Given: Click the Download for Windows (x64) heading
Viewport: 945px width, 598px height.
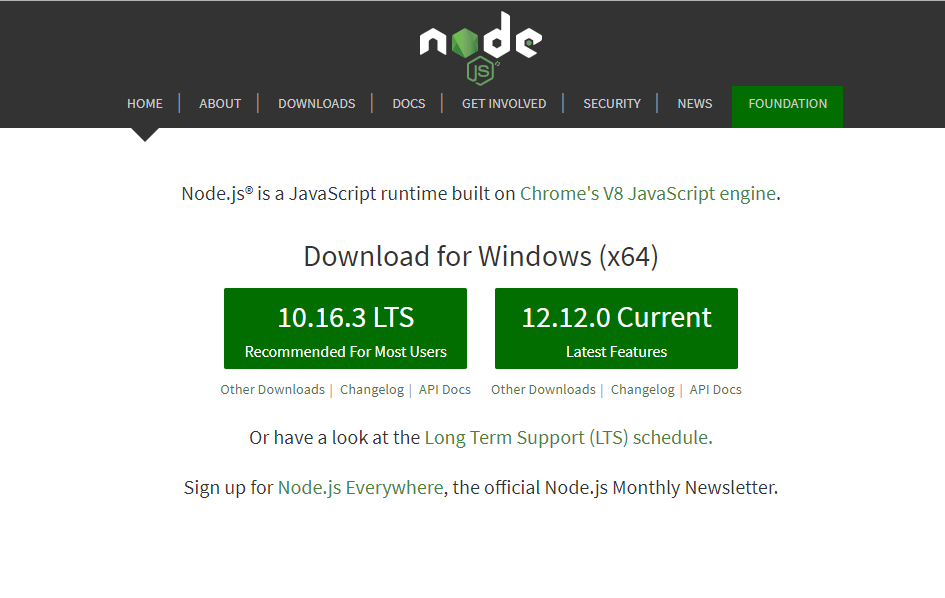Looking at the screenshot, I should [480, 256].
